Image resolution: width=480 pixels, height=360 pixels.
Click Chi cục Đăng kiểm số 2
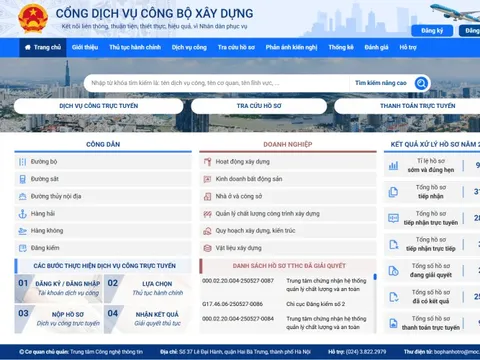[x=315, y=304]
